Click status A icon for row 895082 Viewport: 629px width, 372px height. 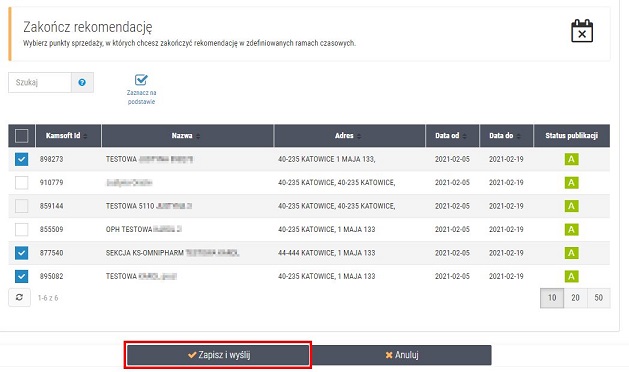click(x=572, y=276)
